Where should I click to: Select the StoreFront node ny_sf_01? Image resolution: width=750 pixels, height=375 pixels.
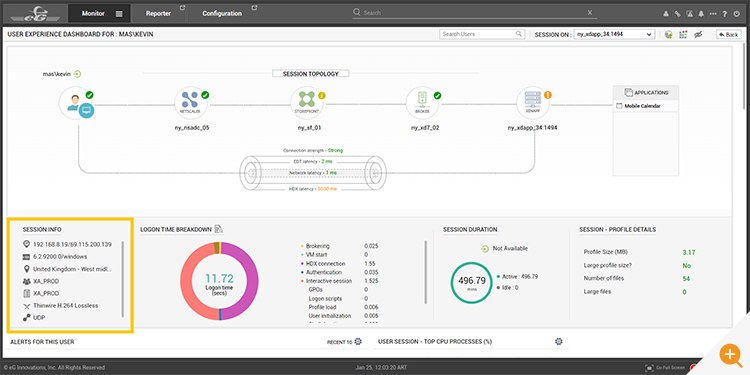point(308,104)
